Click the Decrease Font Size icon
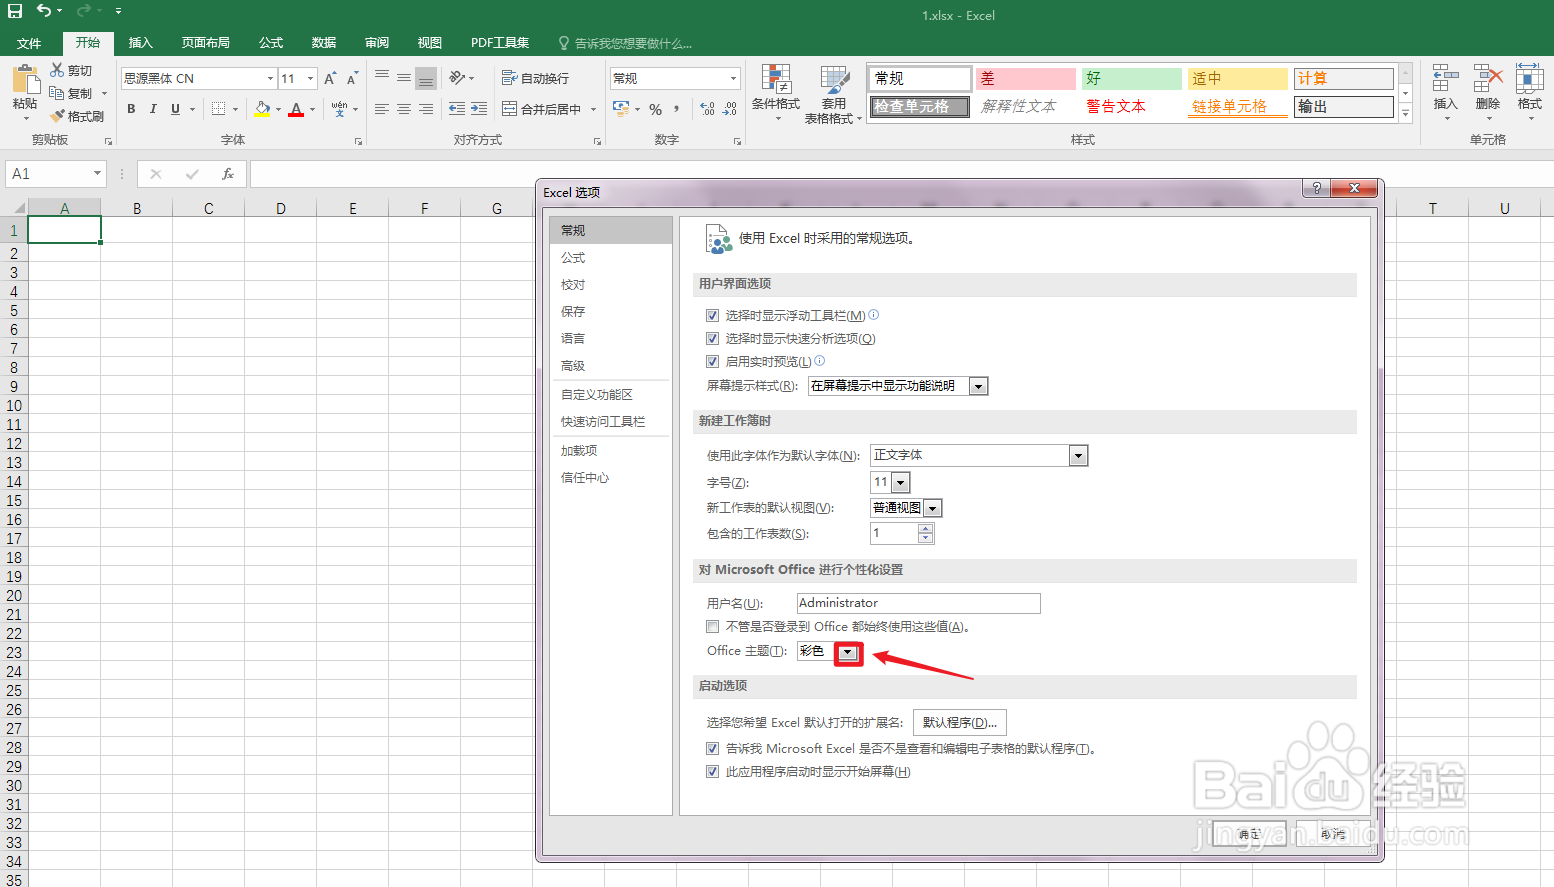The width and height of the screenshot is (1554, 887). [352, 78]
